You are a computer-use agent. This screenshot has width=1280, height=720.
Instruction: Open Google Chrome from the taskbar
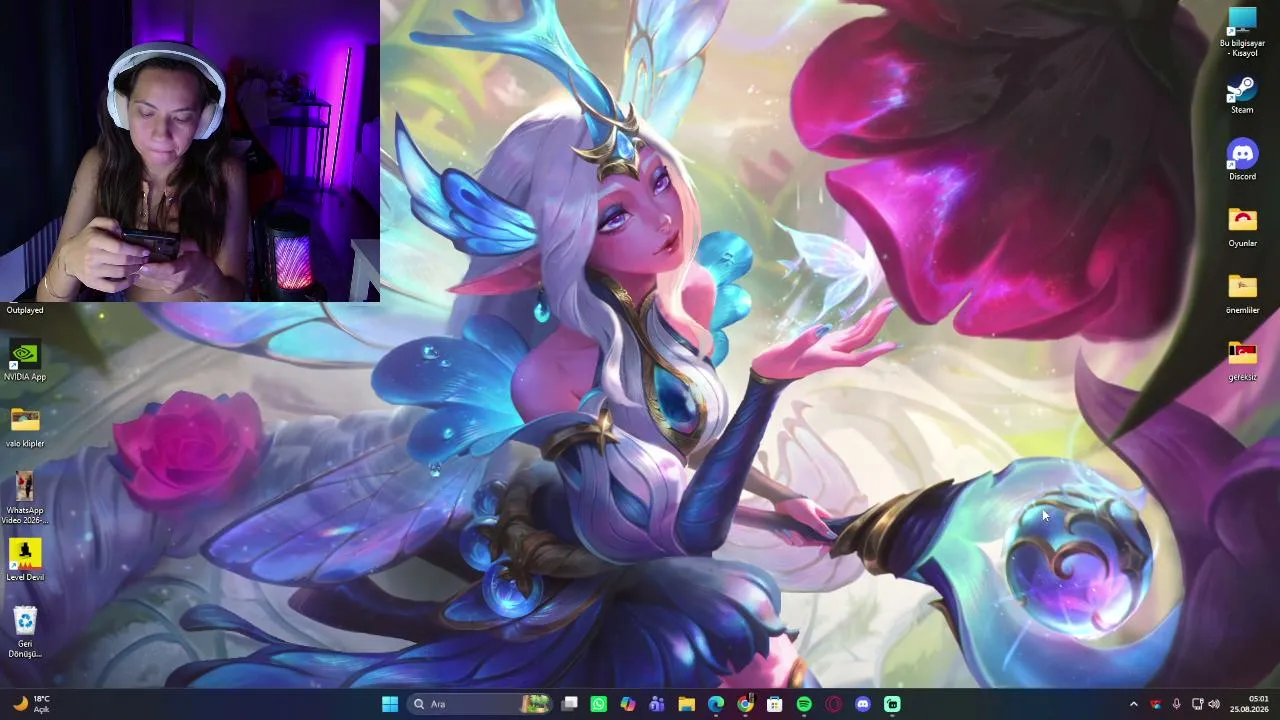tap(745, 704)
